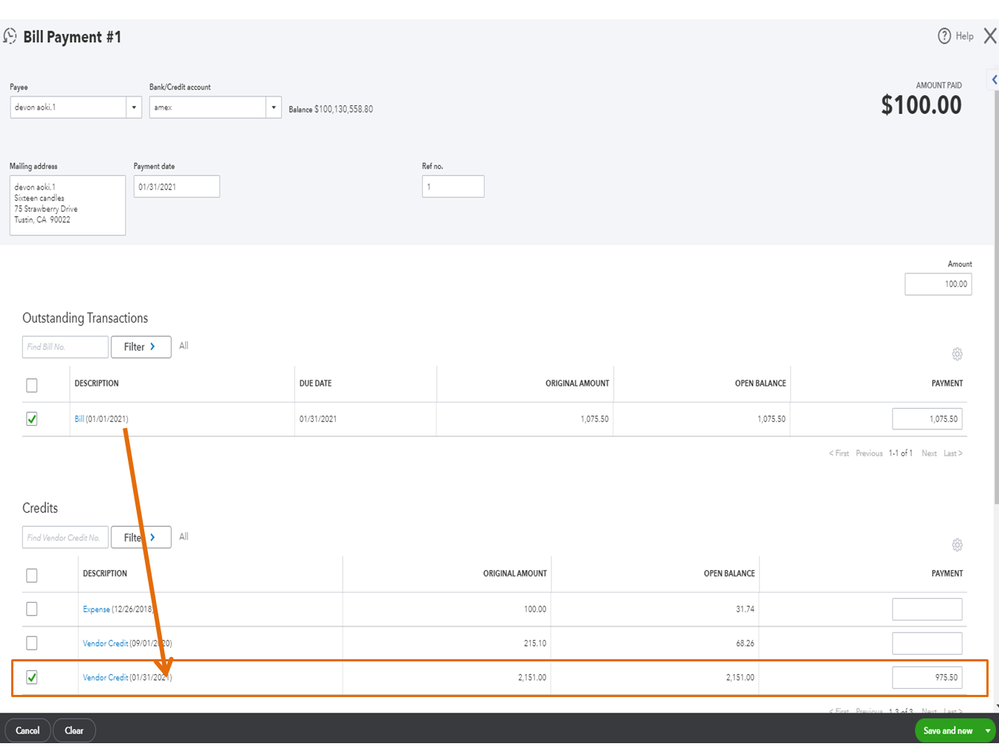Open the Bank/Credit account dropdown arrow
This screenshot has height=749, width=999.
[x=273, y=108]
